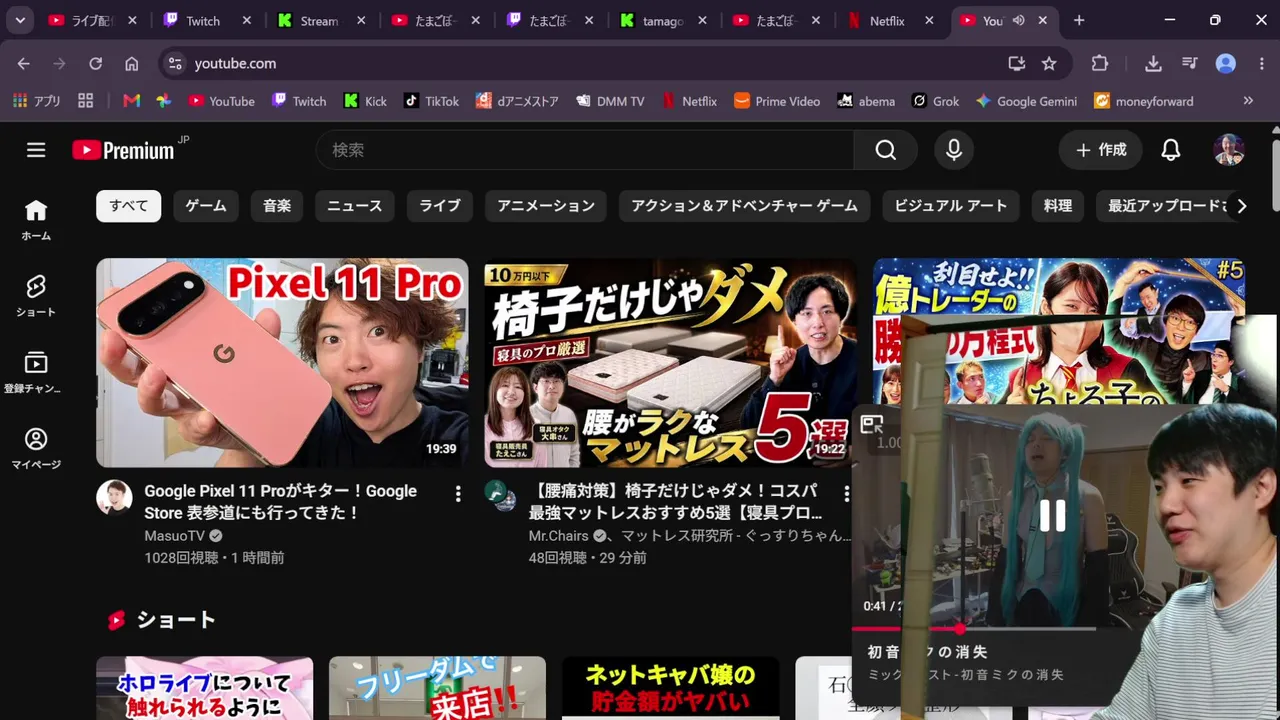Select the 音楽 filter chip
The width and height of the screenshot is (1280, 720).
click(277, 206)
